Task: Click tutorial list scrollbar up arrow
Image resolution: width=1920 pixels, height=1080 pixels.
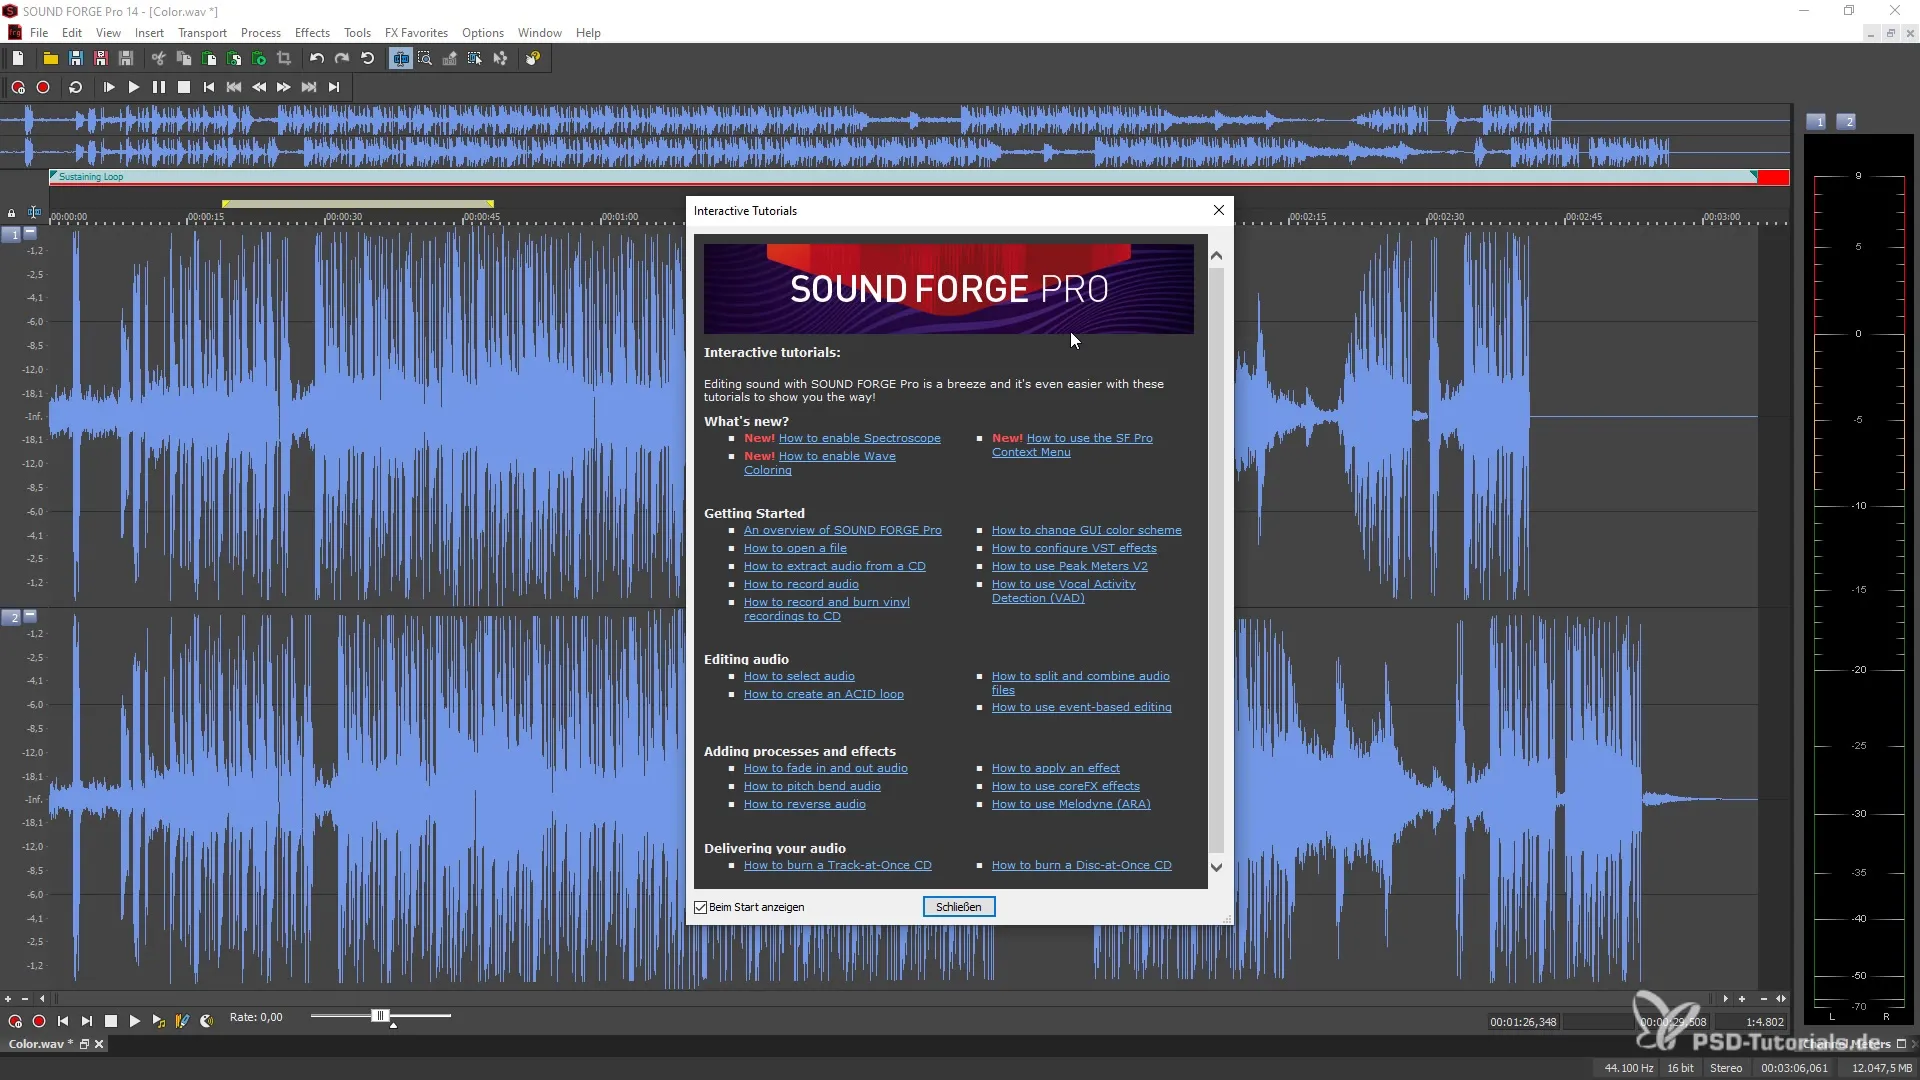Action: [1216, 256]
